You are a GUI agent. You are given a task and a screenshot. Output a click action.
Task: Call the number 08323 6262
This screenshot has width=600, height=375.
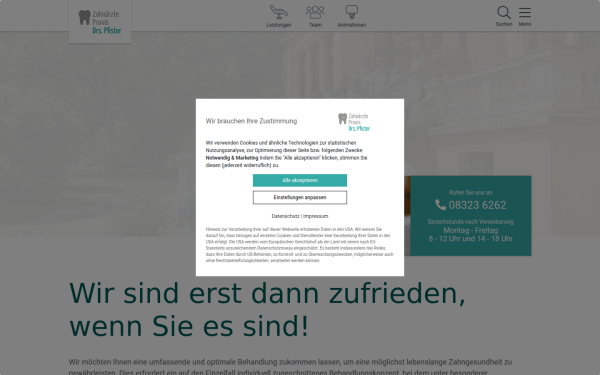(x=477, y=205)
